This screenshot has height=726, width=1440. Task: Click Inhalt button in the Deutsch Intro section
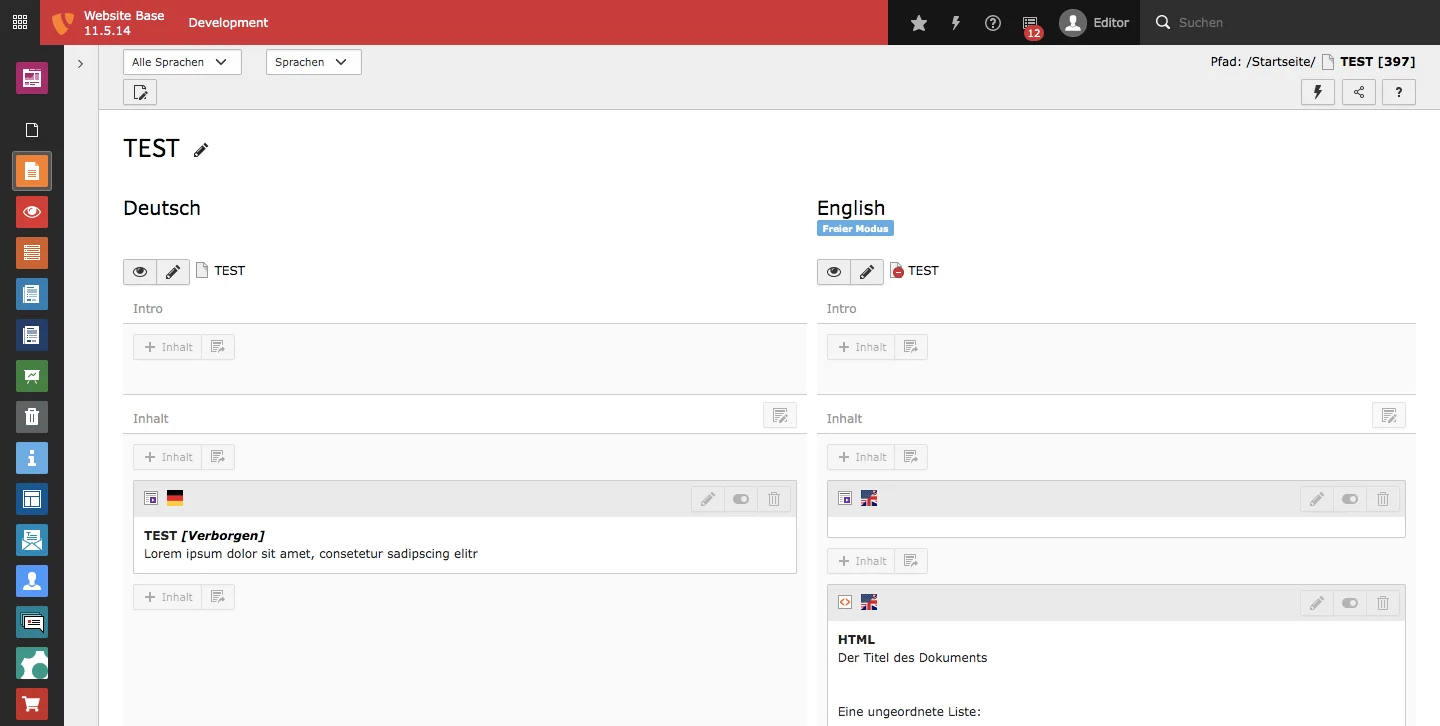click(x=168, y=347)
